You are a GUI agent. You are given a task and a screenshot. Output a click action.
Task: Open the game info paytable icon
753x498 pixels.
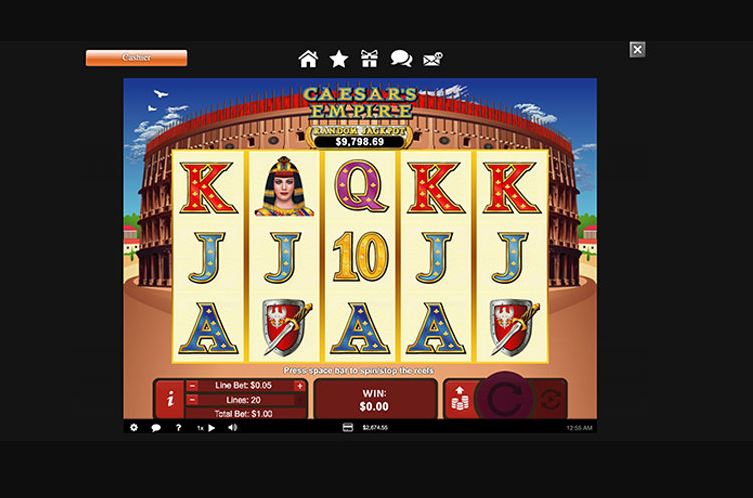(170, 399)
